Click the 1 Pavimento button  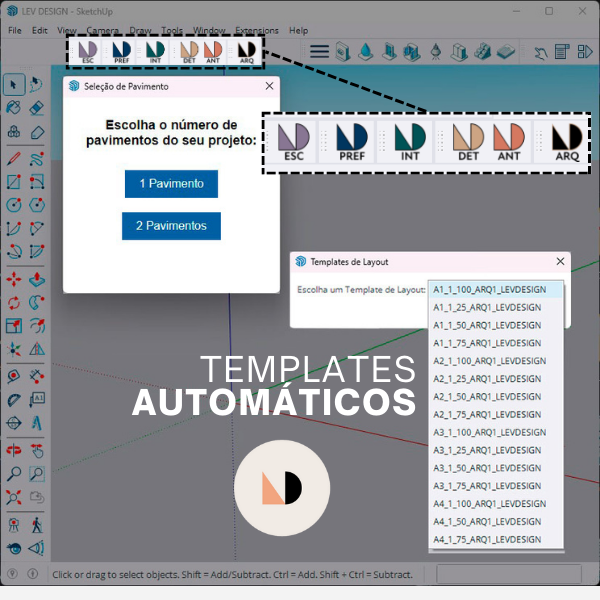tap(171, 184)
